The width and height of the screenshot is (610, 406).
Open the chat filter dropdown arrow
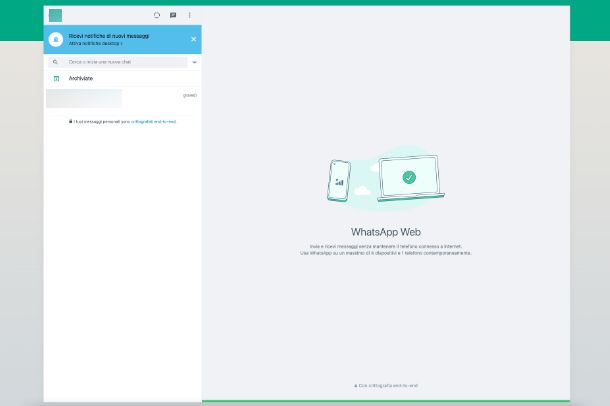[195, 62]
